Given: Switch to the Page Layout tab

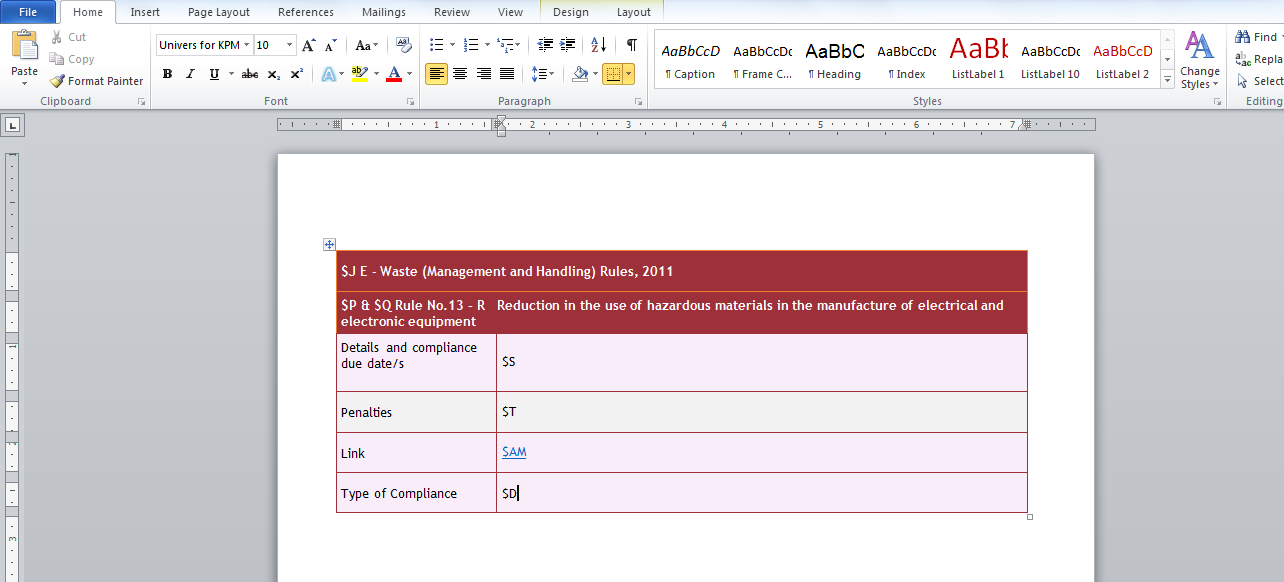Looking at the screenshot, I should [219, 12].
